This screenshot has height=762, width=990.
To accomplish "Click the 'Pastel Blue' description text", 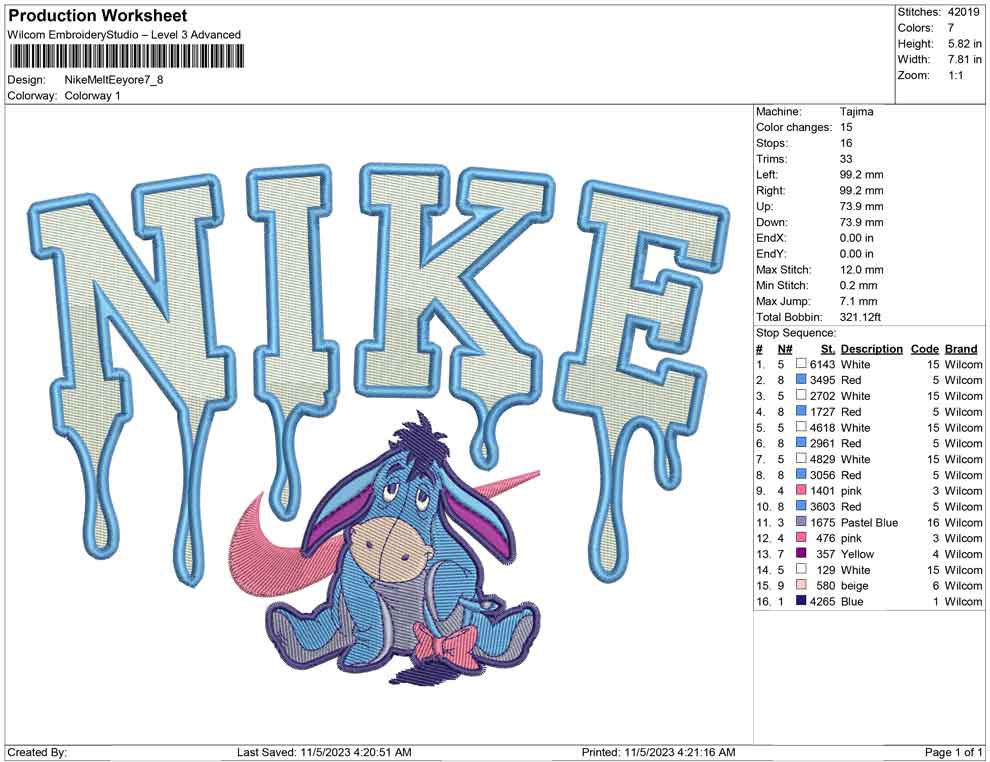I will 869,522.
